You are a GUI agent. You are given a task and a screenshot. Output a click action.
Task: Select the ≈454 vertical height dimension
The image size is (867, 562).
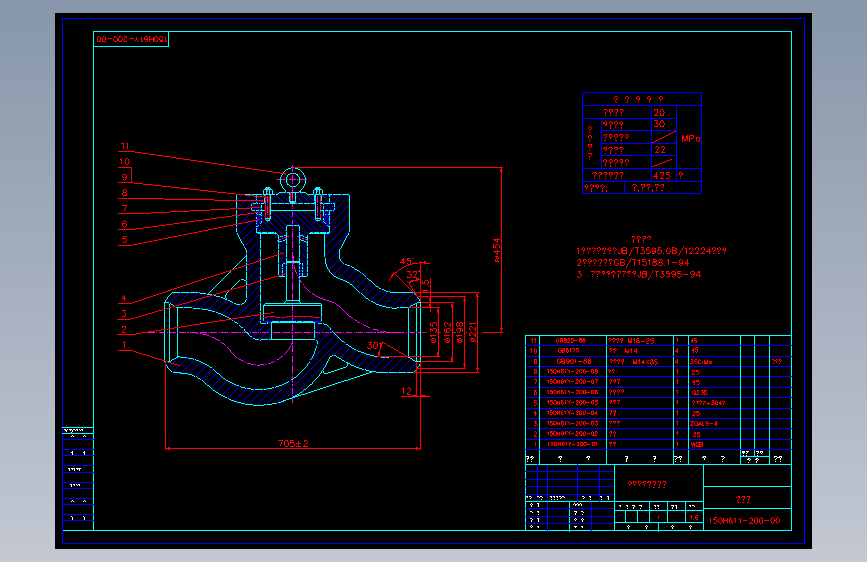click(x=497, y=249)
